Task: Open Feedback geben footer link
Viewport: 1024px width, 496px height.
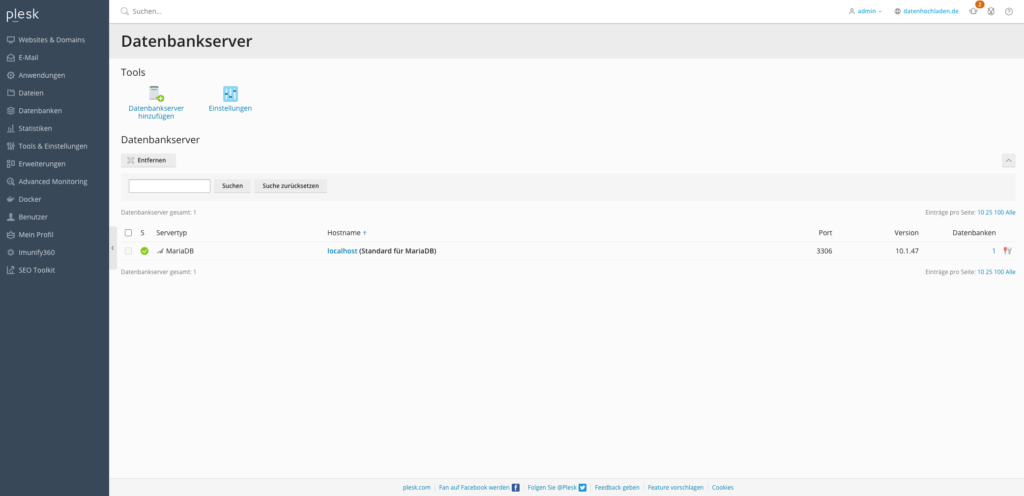Action: [x=617, y=488]
